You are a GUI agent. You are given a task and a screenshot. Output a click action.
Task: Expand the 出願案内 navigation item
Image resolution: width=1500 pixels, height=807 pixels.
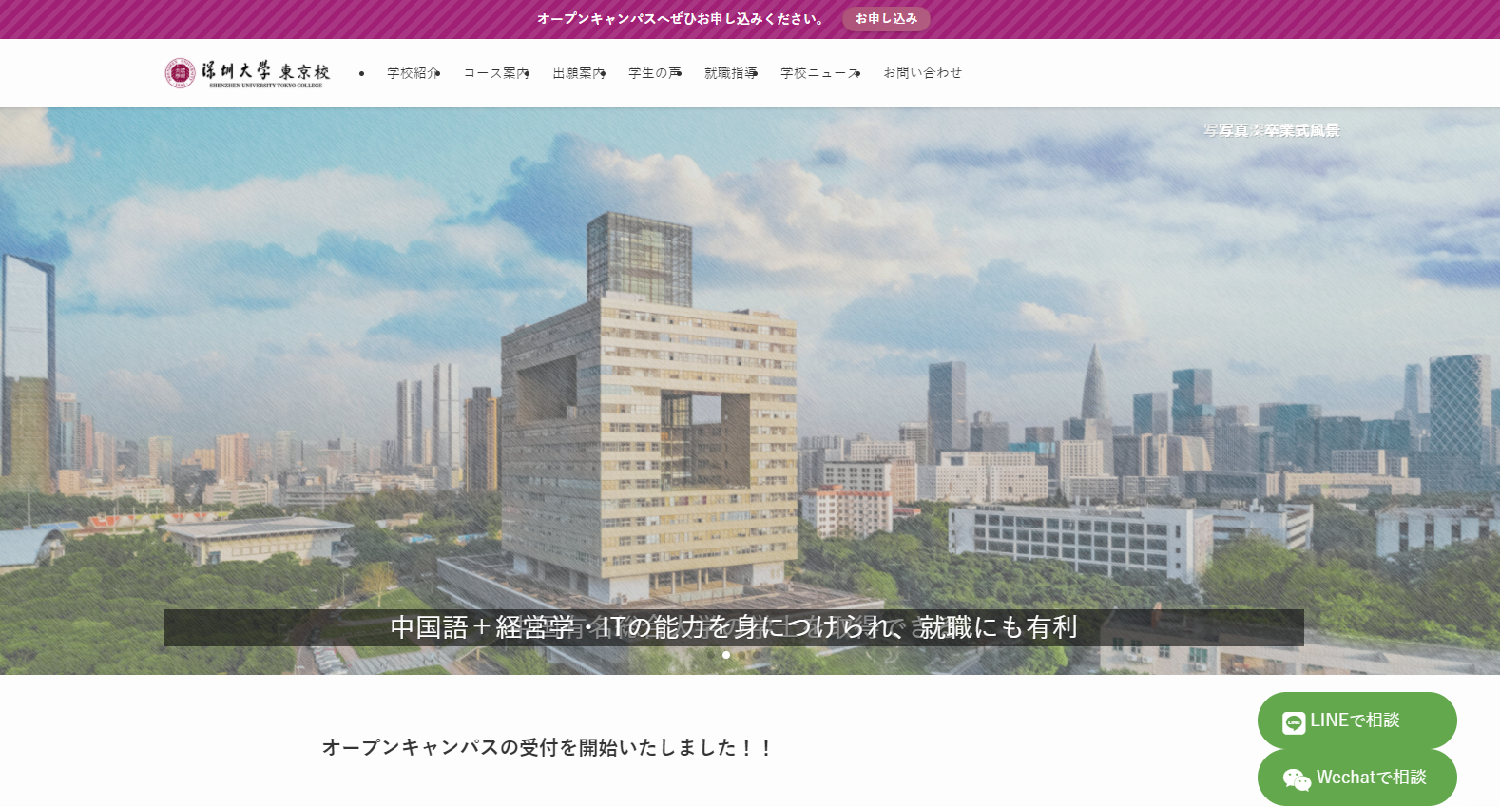click(x=578, y=73)
